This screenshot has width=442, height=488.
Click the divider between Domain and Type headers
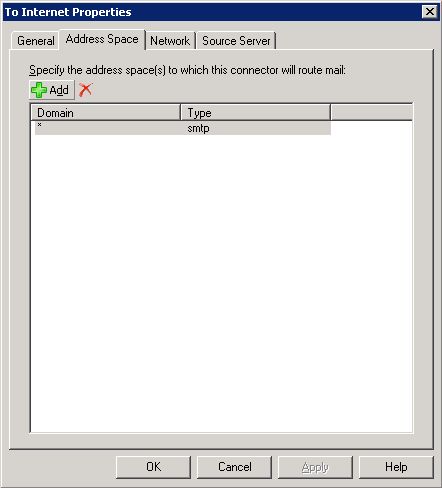coord(180,113)
